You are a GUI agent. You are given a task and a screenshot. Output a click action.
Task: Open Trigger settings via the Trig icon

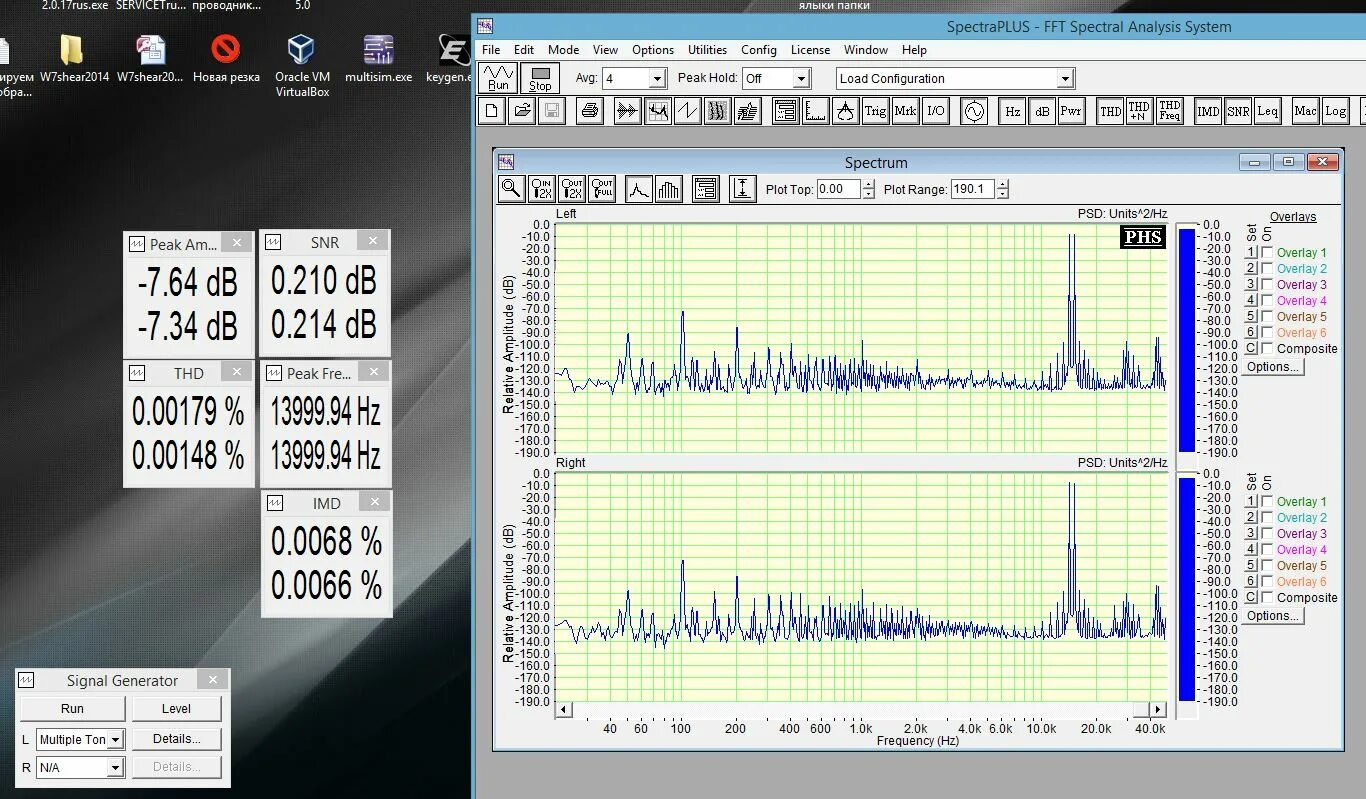point(875,111)
